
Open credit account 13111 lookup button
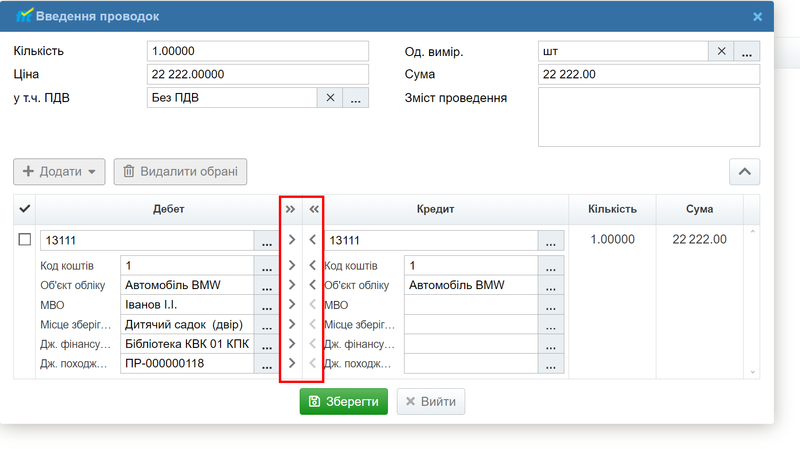pos(551,240)
